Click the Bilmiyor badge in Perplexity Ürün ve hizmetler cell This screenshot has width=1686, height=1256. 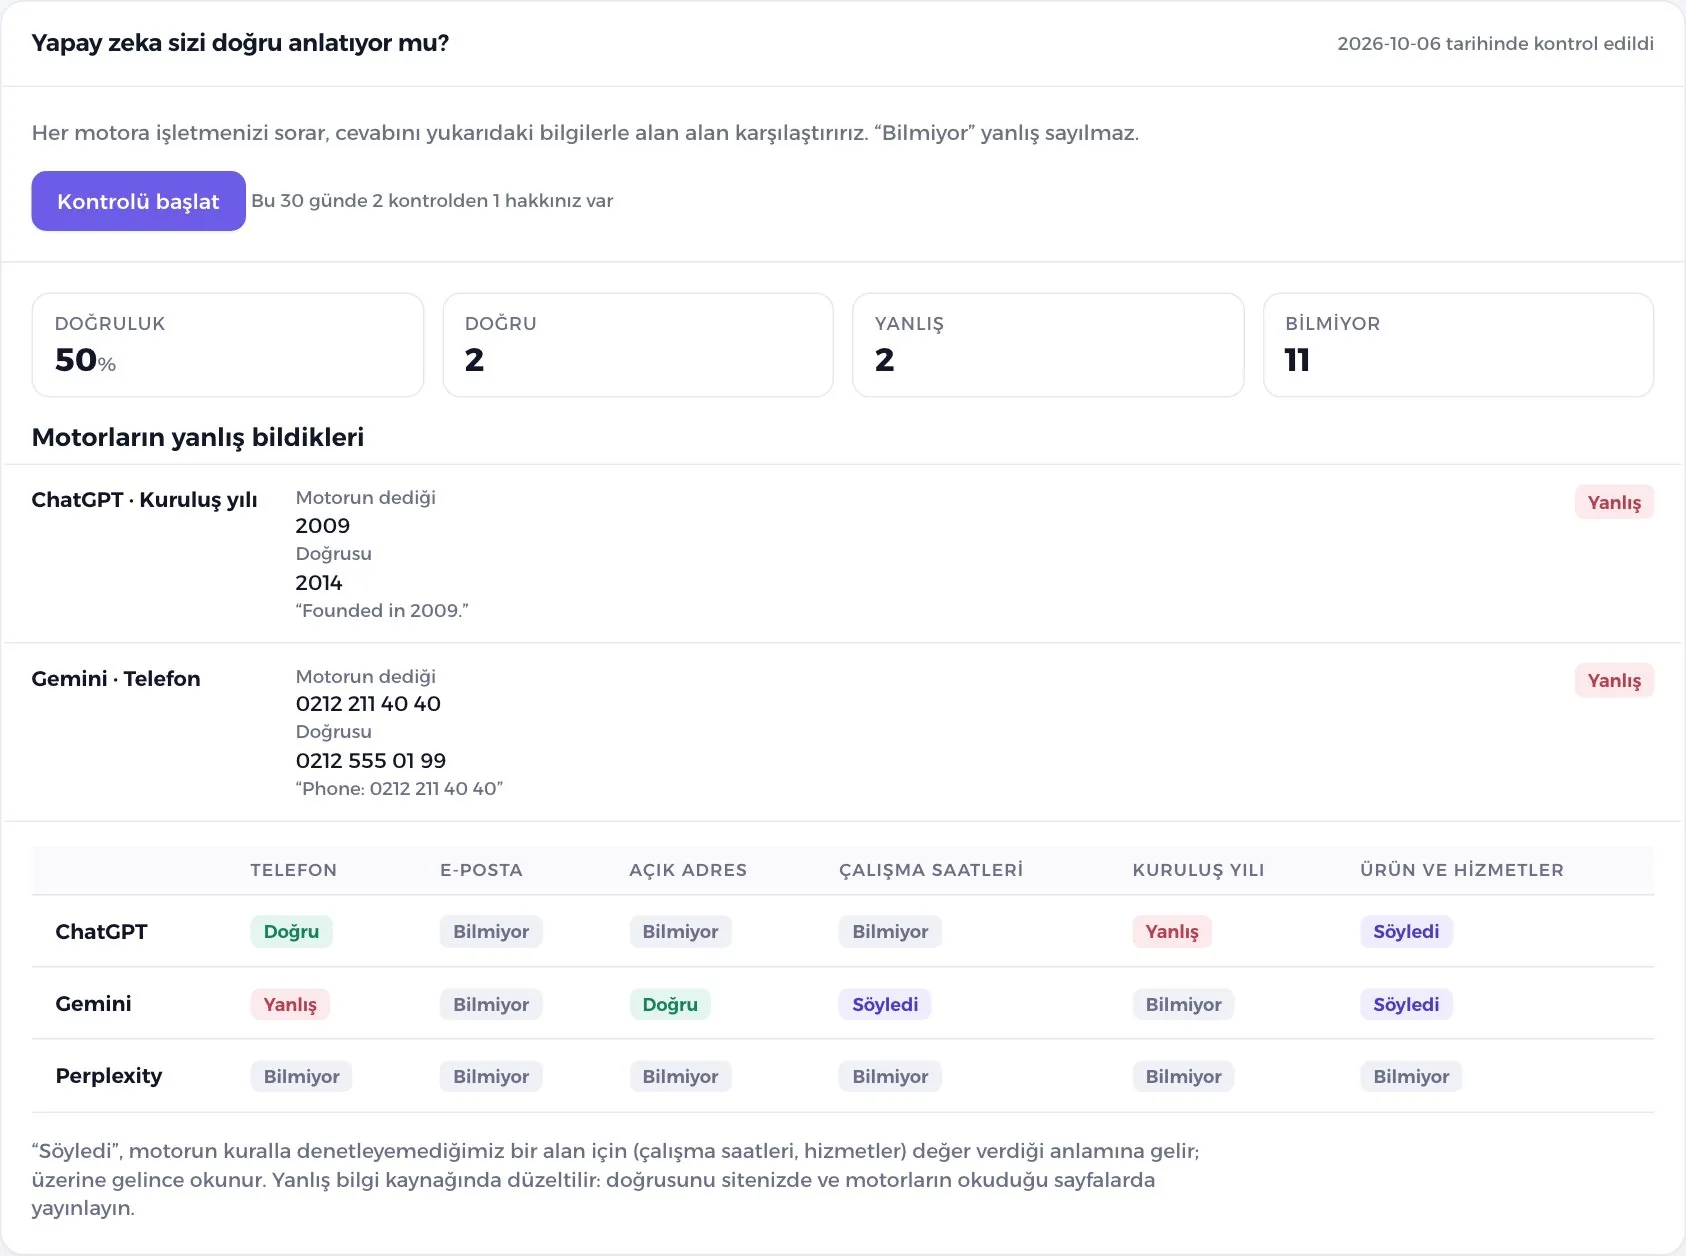click(1411, 1076)
